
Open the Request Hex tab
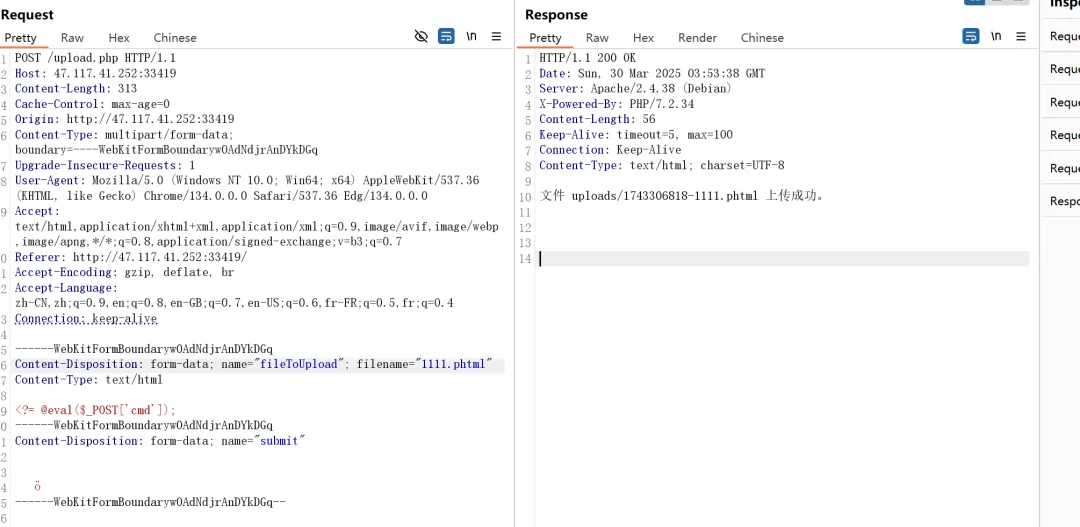coord(119,38)
